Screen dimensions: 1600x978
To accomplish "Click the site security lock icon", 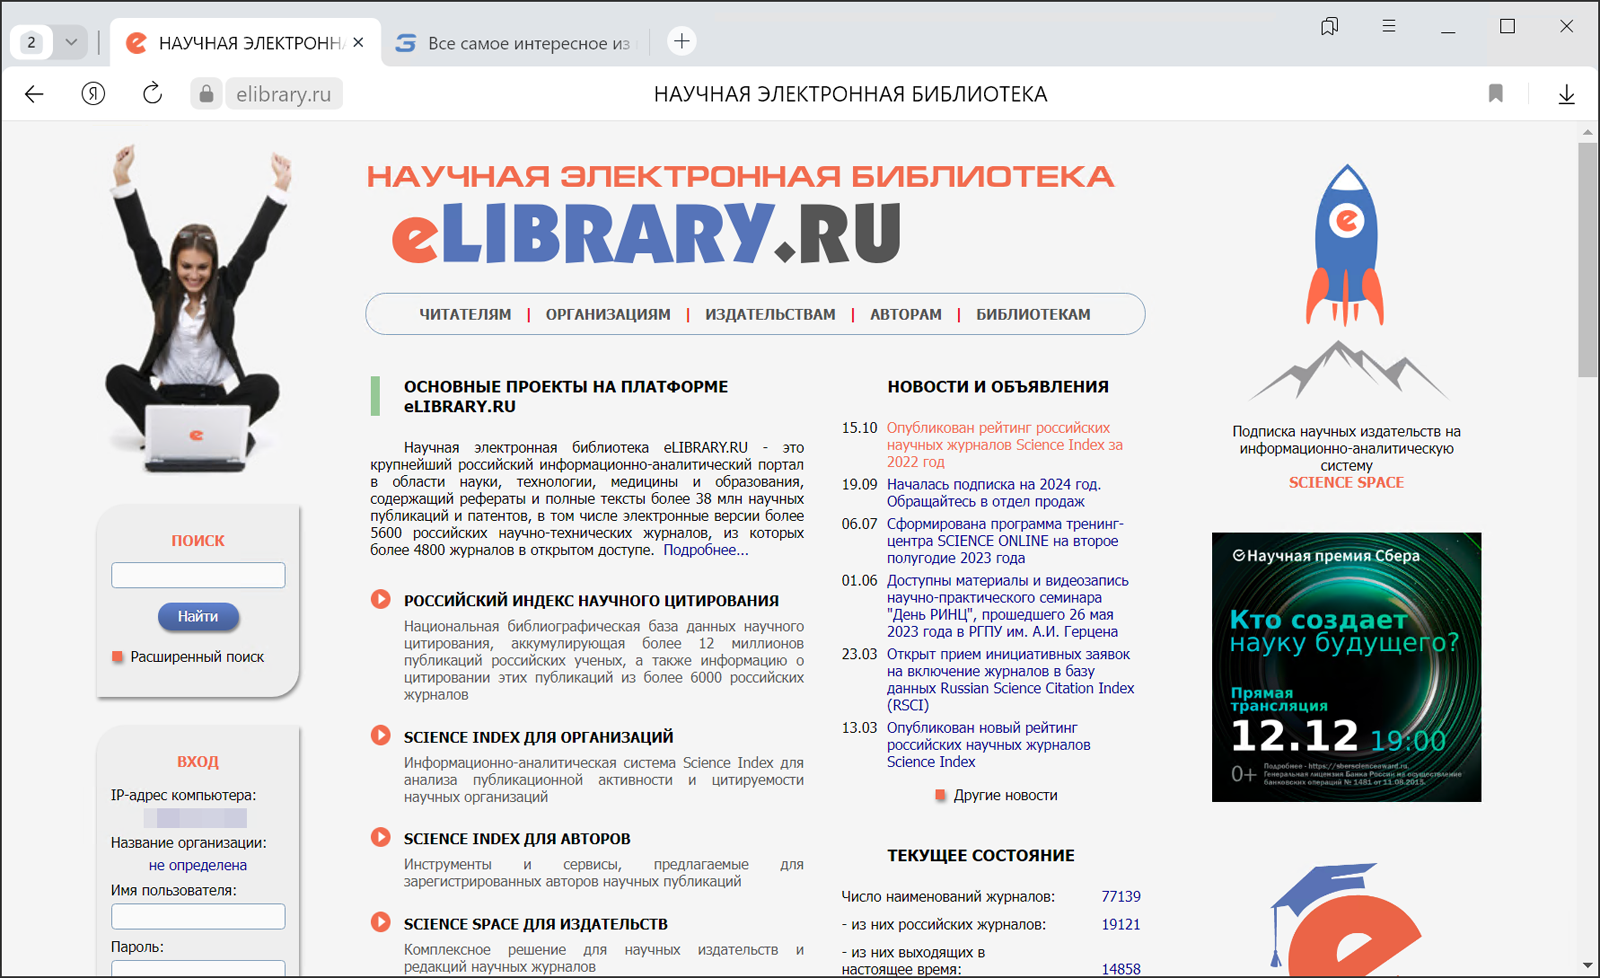I will (206, 94).
